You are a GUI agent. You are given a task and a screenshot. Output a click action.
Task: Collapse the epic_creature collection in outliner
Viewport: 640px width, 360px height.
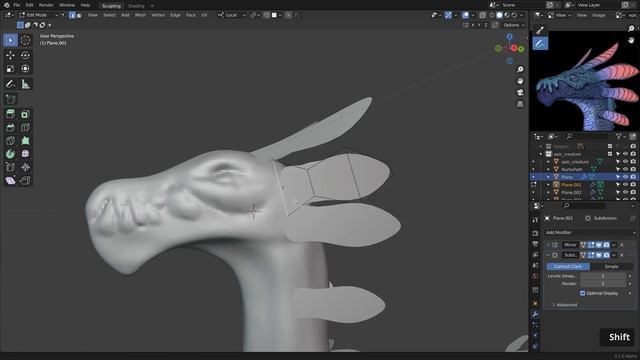(x=541, y=154)
